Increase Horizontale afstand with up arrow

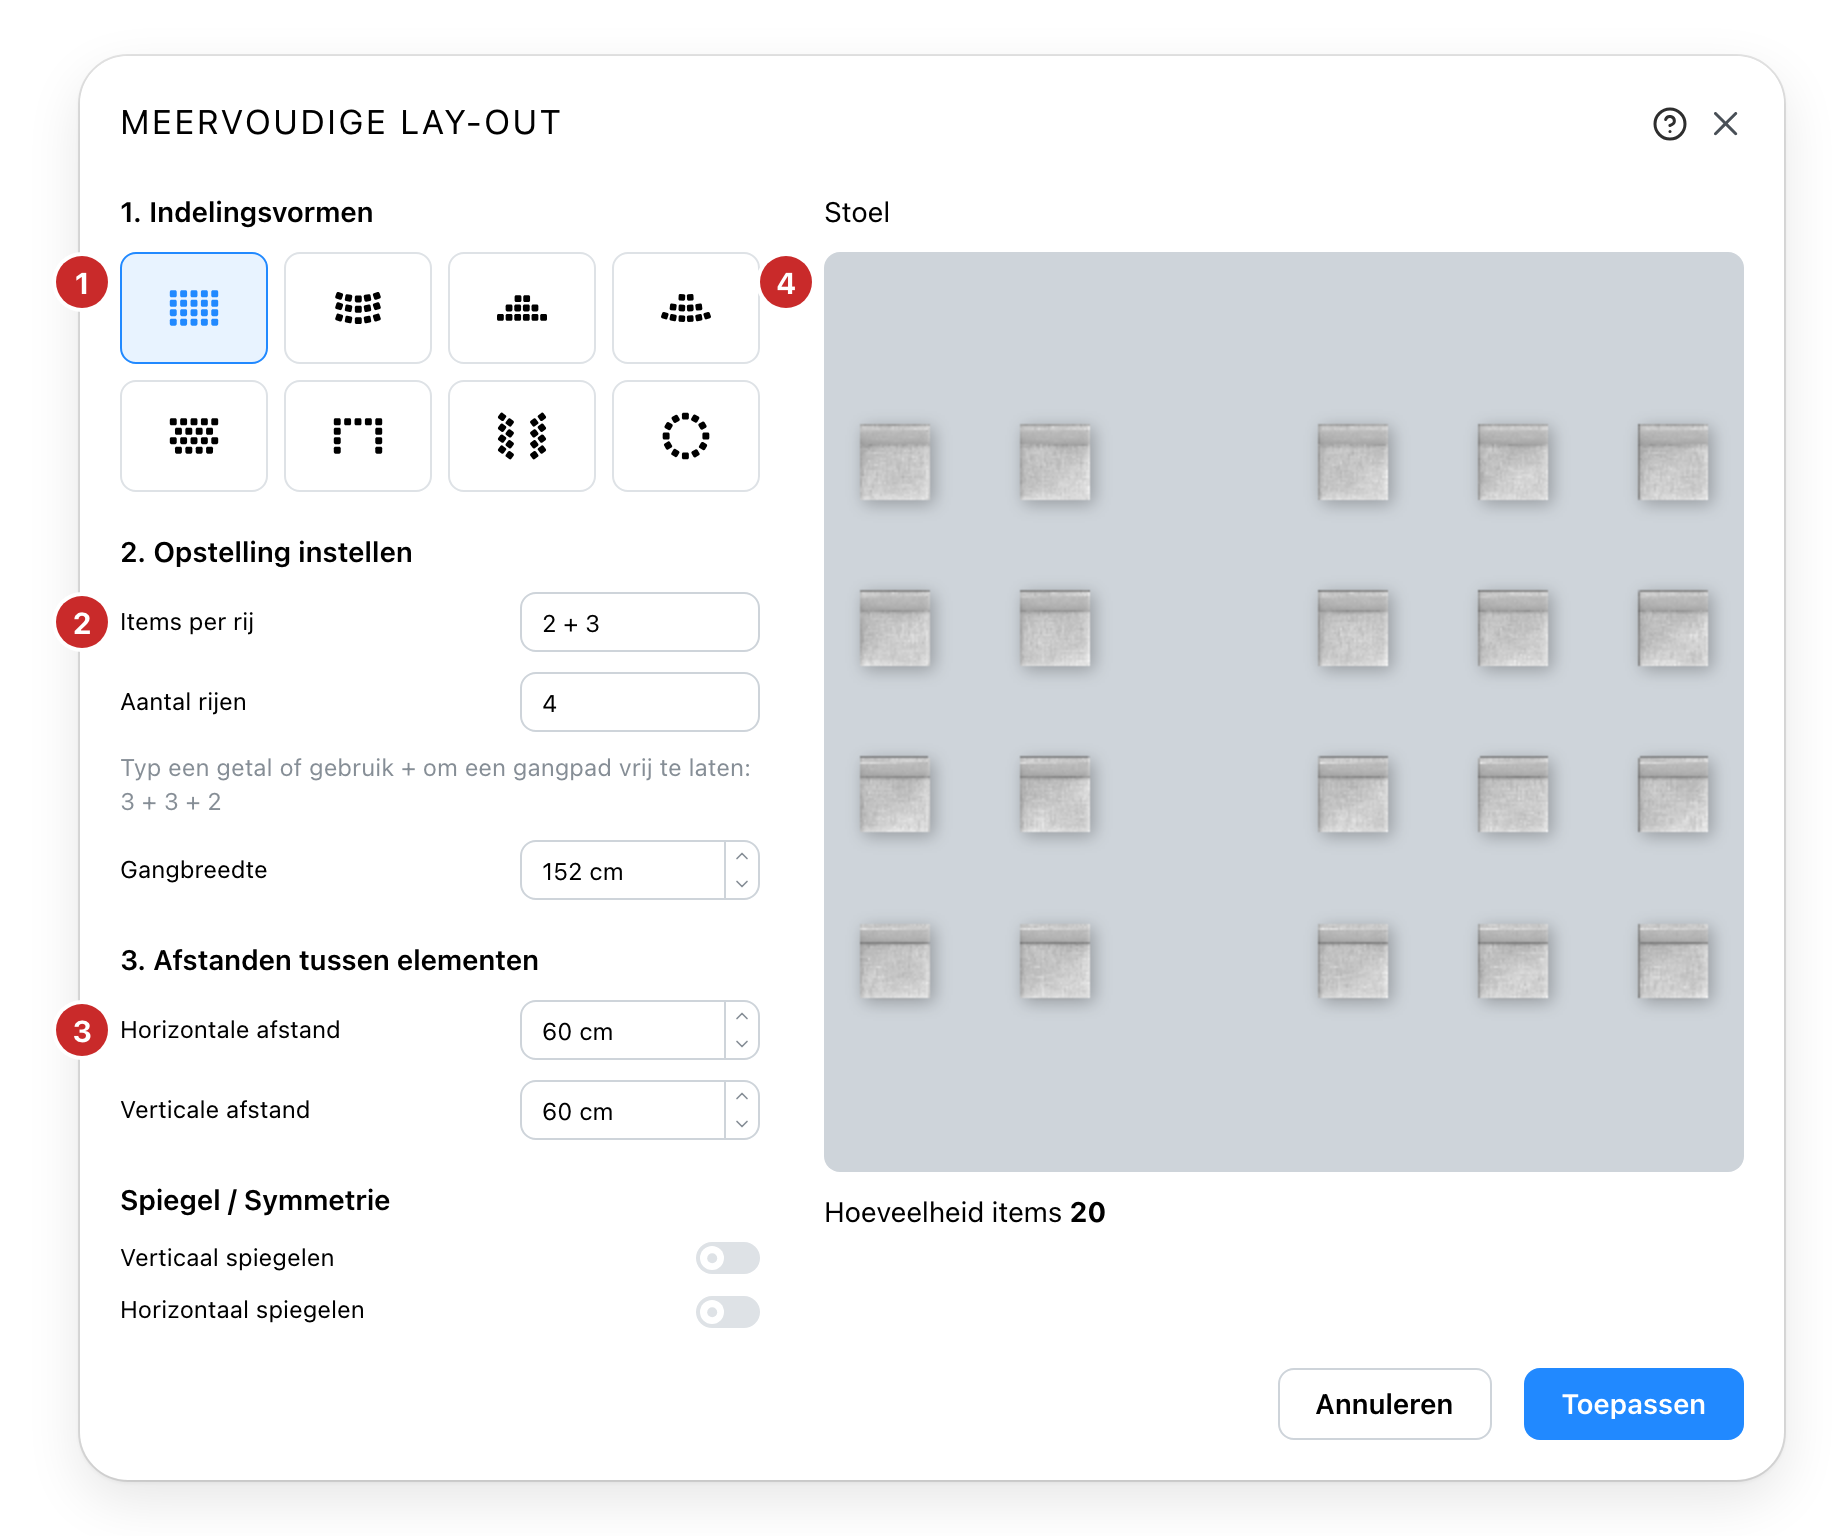(742, 1016)
